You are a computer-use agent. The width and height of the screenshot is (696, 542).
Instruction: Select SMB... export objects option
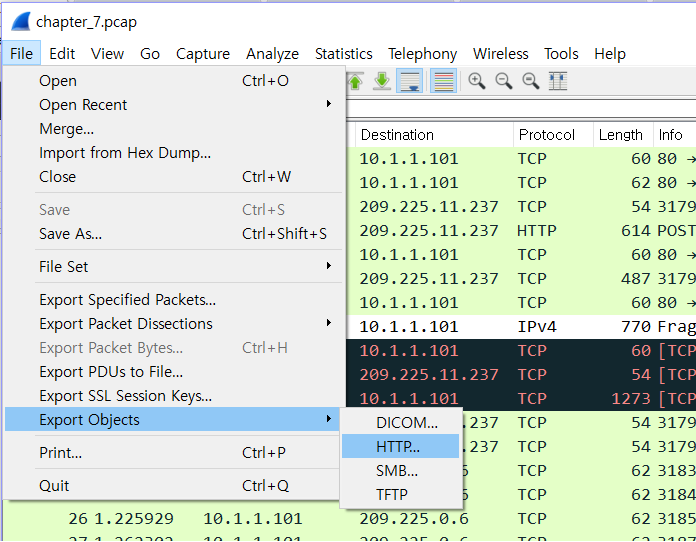[x=400, y=470]
